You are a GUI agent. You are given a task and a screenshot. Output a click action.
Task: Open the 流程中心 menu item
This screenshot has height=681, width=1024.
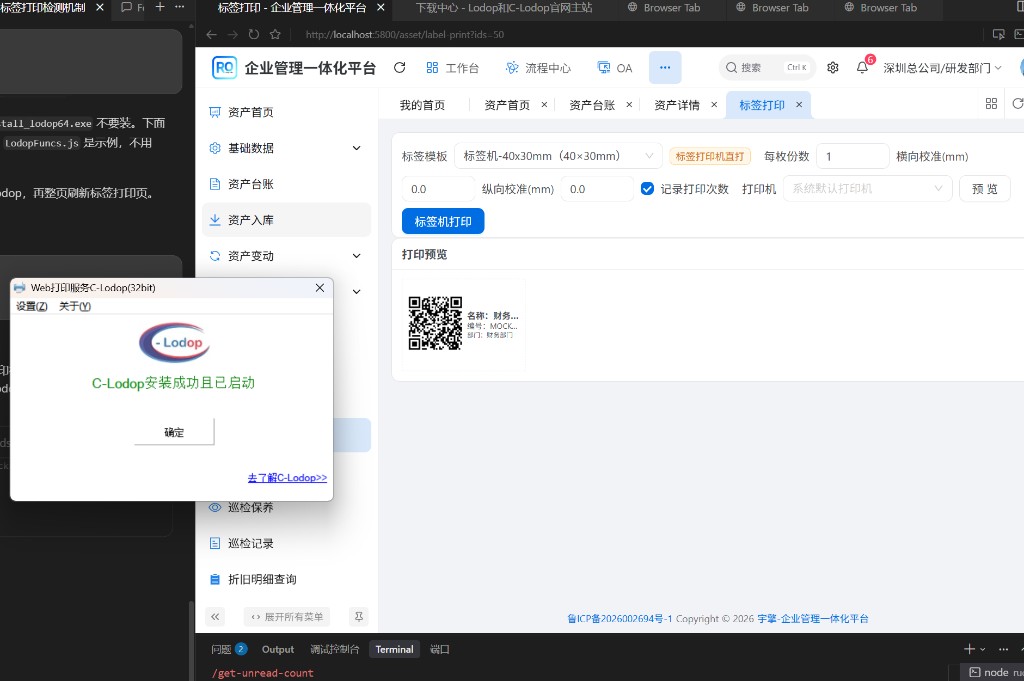coord(538,68)
